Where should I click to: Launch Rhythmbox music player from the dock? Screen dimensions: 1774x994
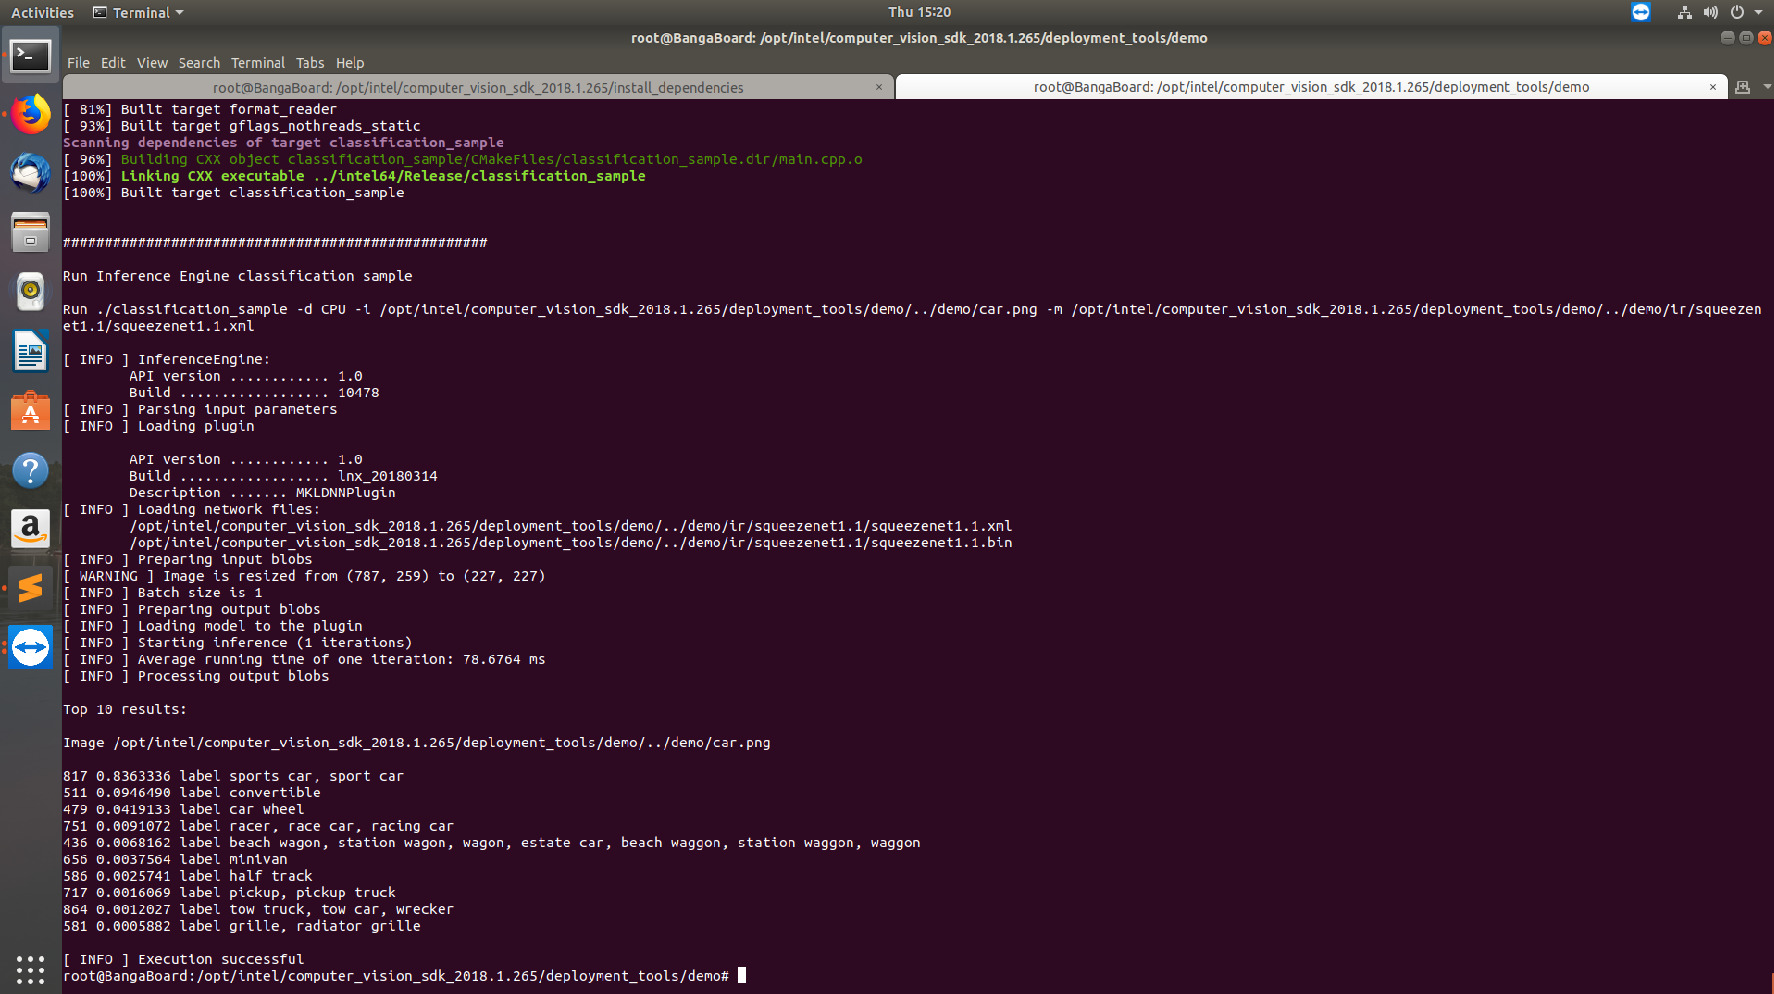click(30, 291)
